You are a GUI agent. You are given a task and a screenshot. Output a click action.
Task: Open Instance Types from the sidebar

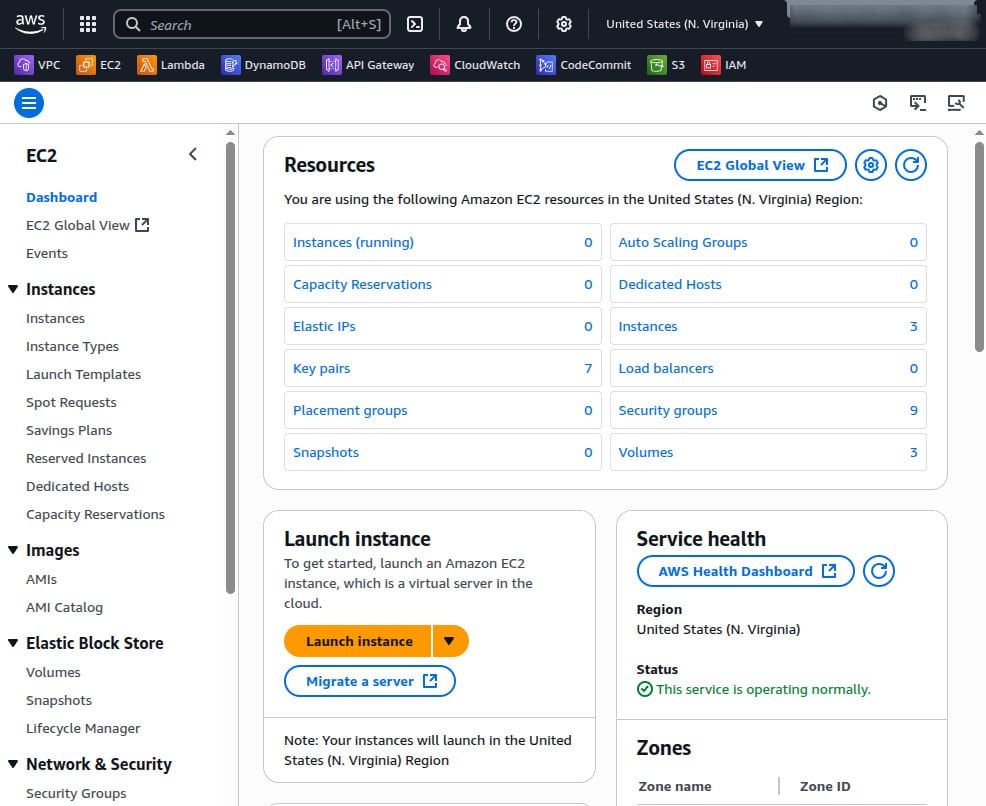(x=72, y=346)
